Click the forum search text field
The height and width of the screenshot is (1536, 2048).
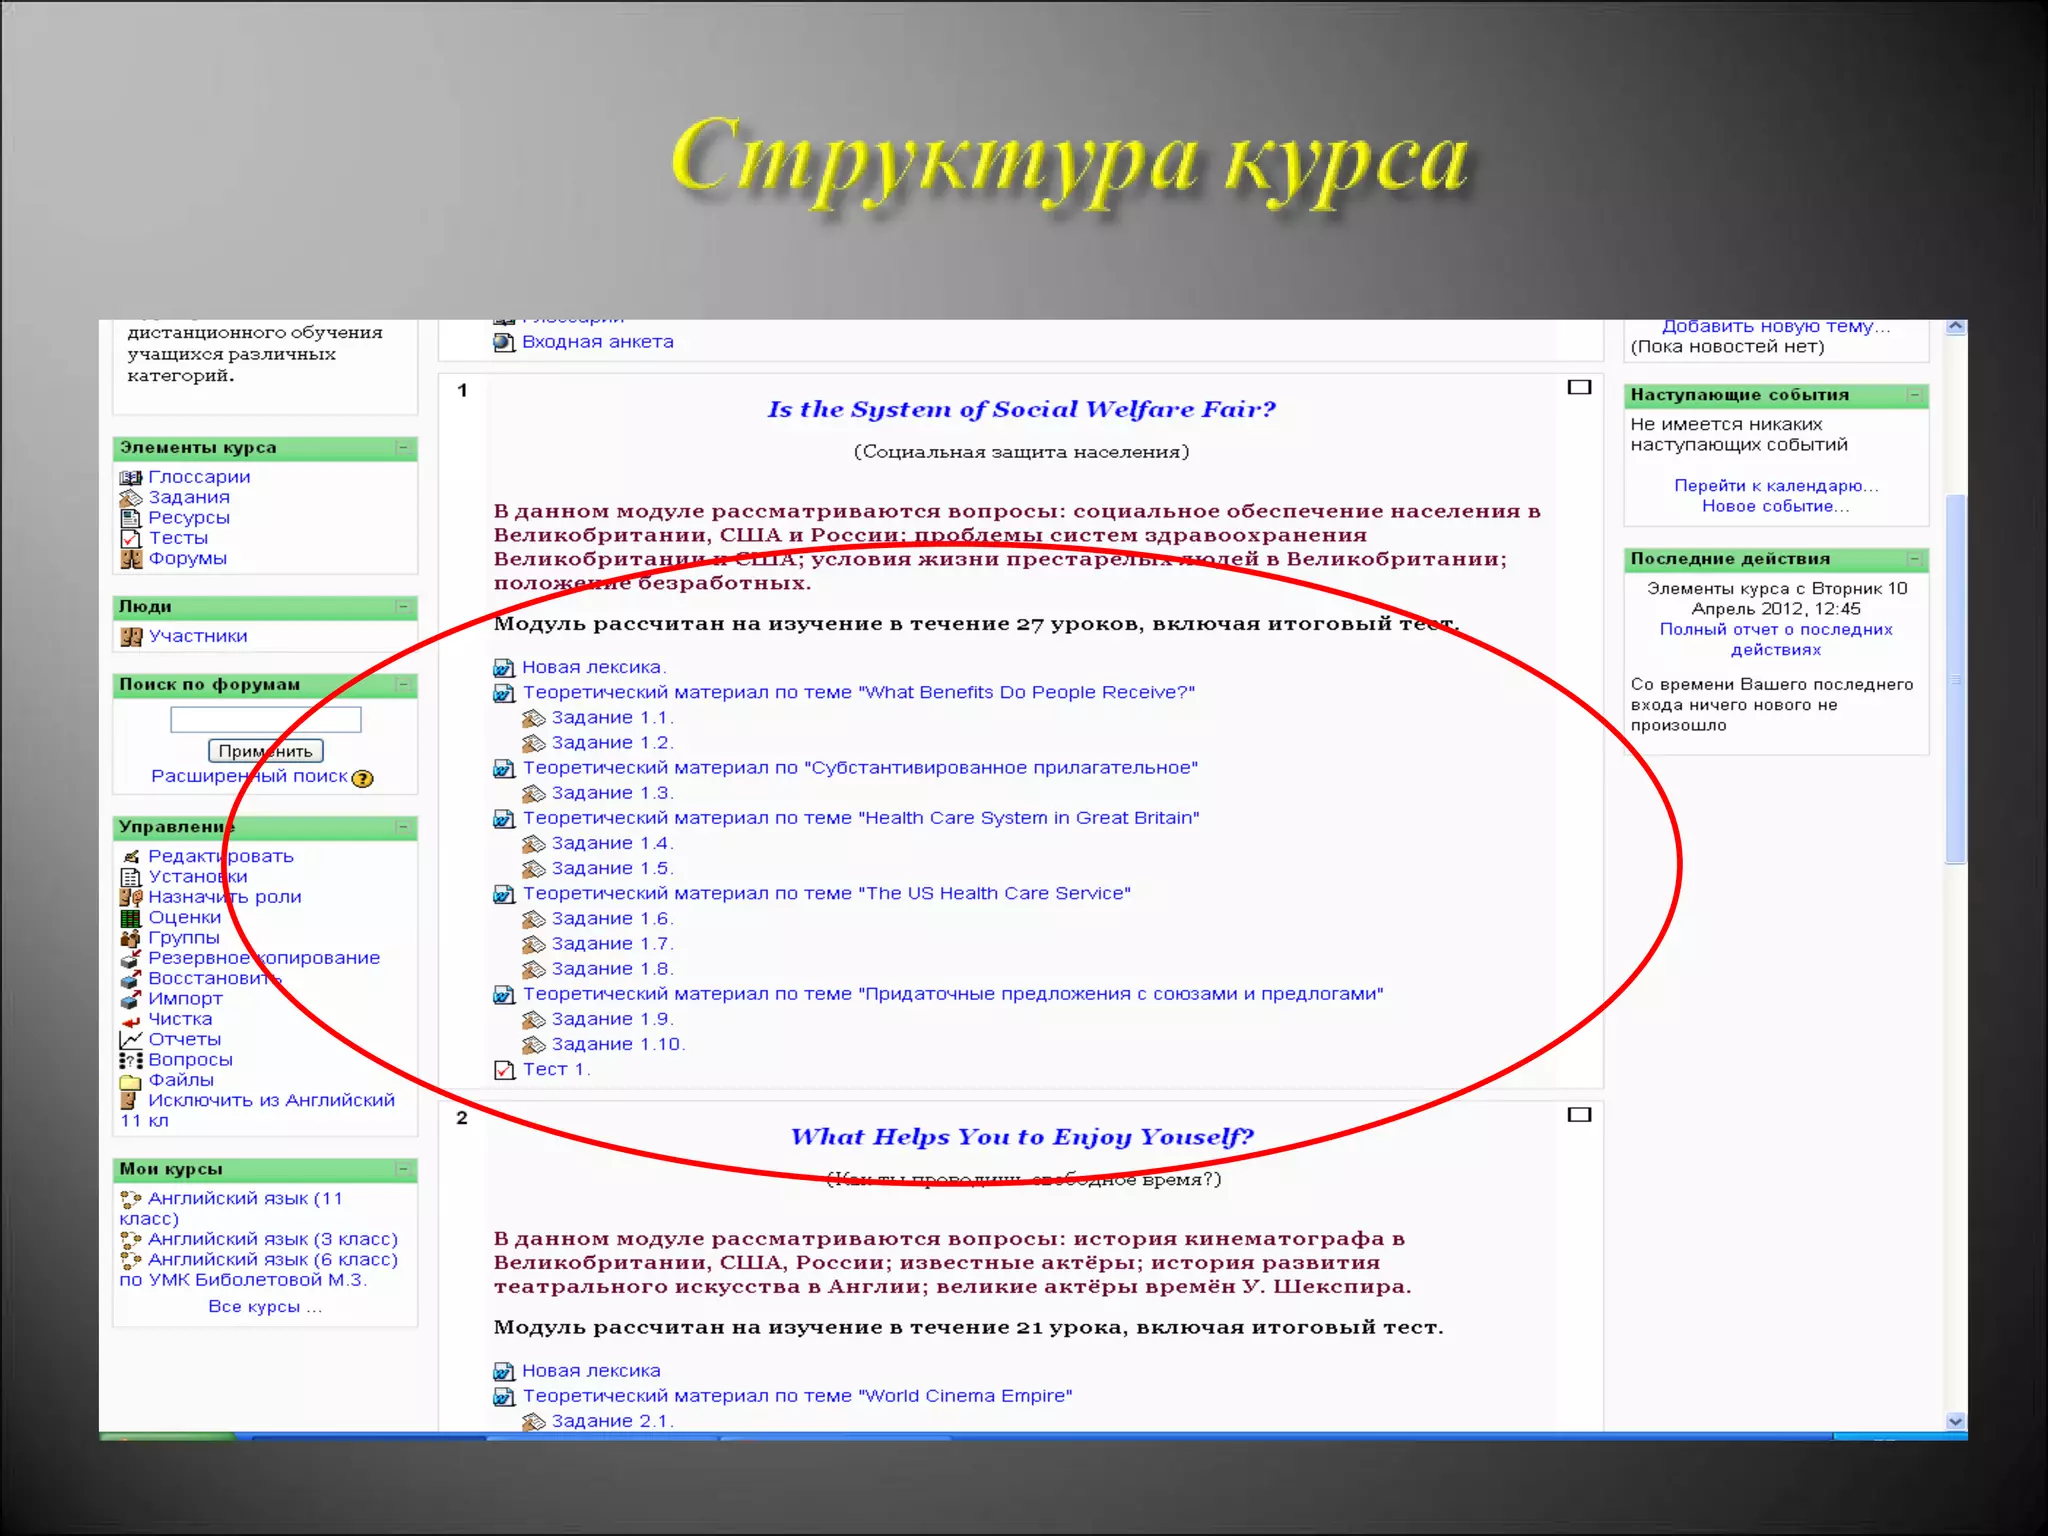click(266, 719)
